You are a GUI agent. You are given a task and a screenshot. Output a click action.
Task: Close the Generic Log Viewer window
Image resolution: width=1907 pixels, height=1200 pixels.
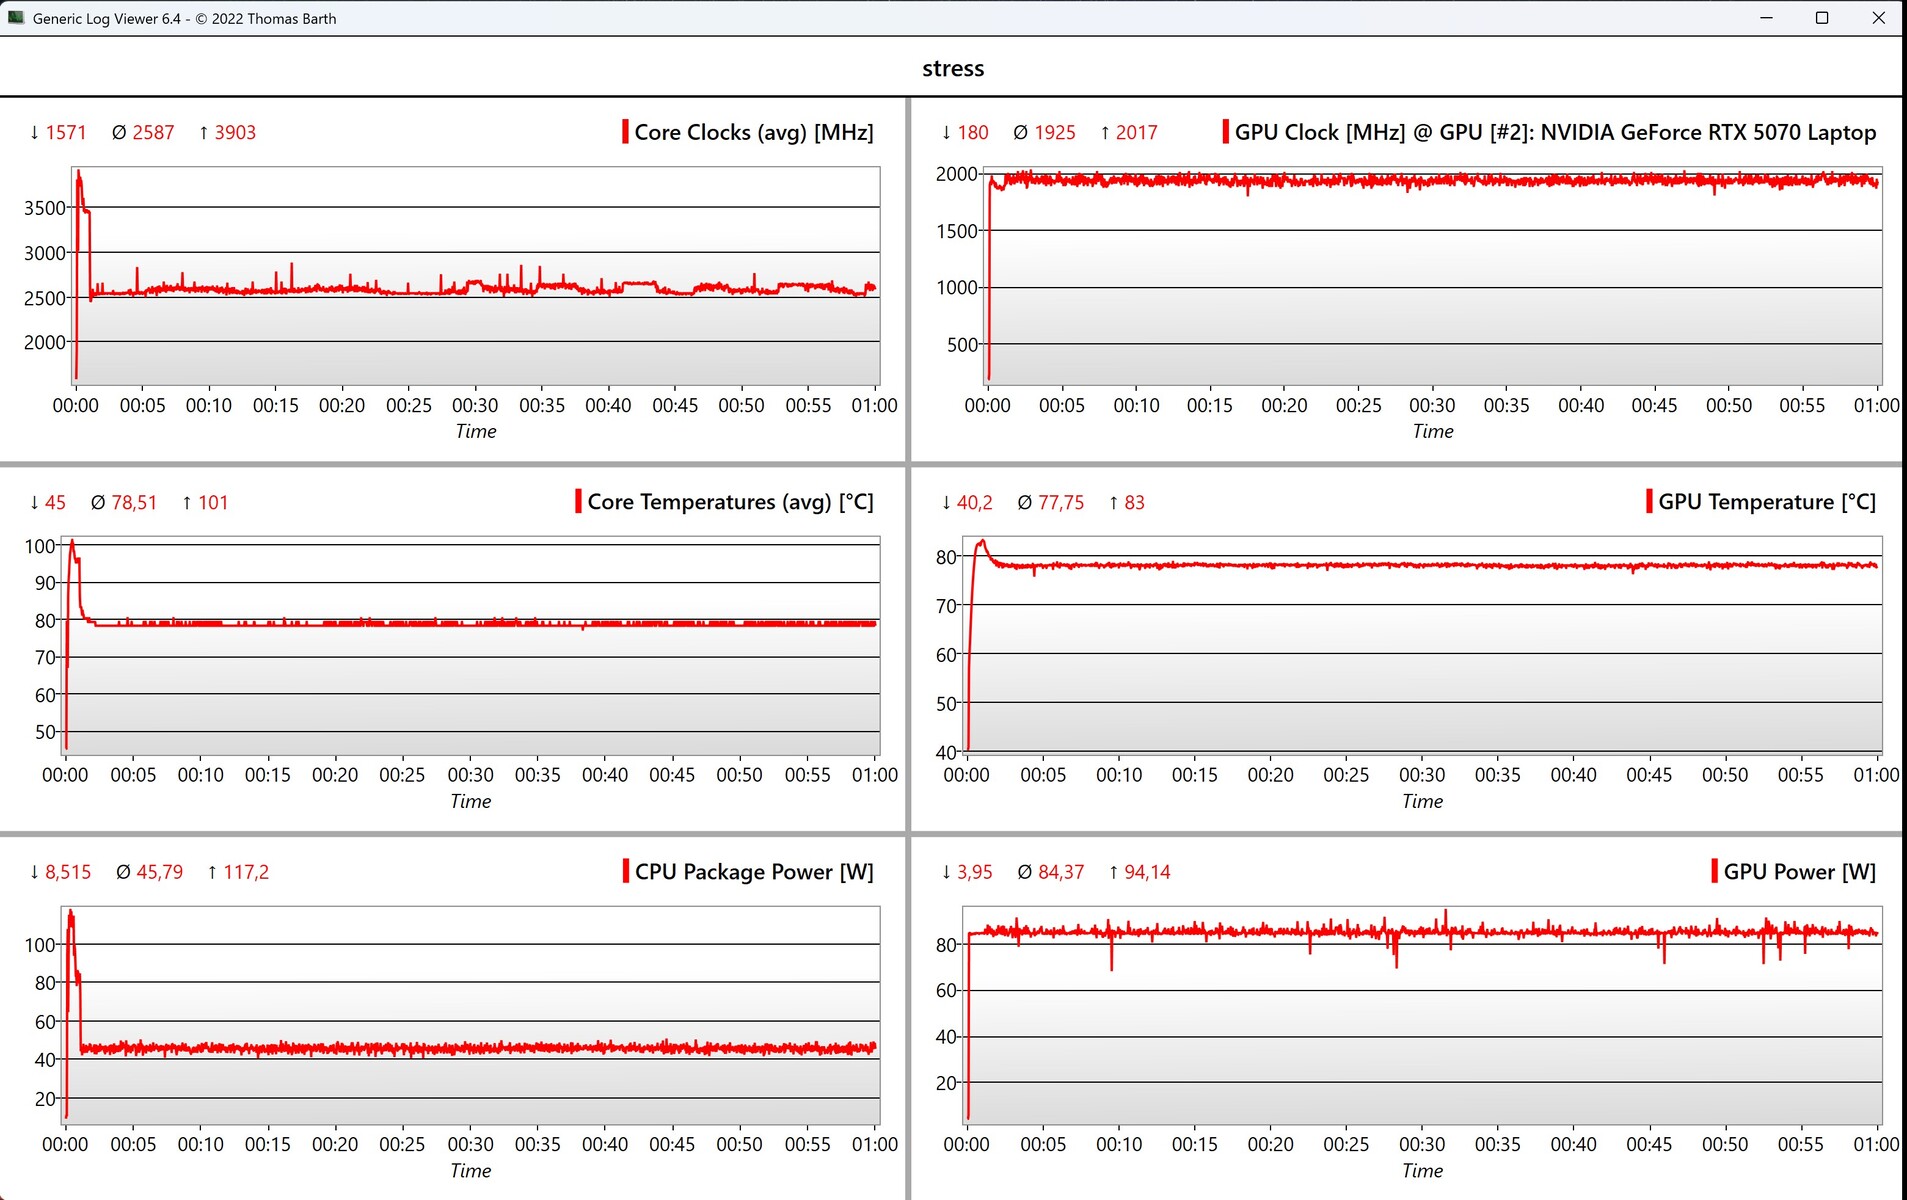point(1878,18)
